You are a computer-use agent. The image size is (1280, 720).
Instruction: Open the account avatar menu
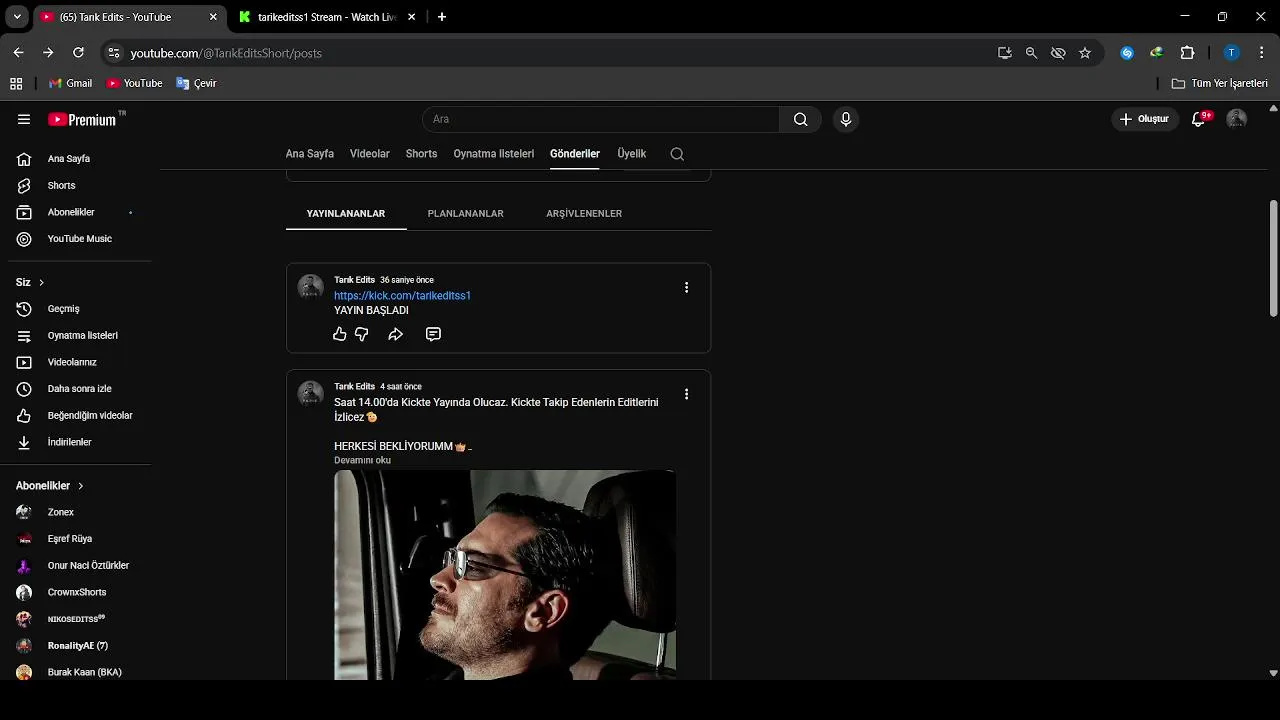click(x=1237, y=119)
